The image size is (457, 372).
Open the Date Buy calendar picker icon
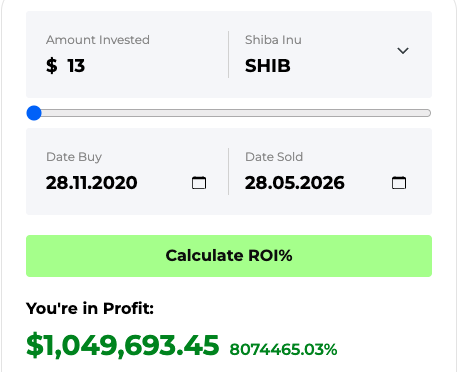[199, 183]
